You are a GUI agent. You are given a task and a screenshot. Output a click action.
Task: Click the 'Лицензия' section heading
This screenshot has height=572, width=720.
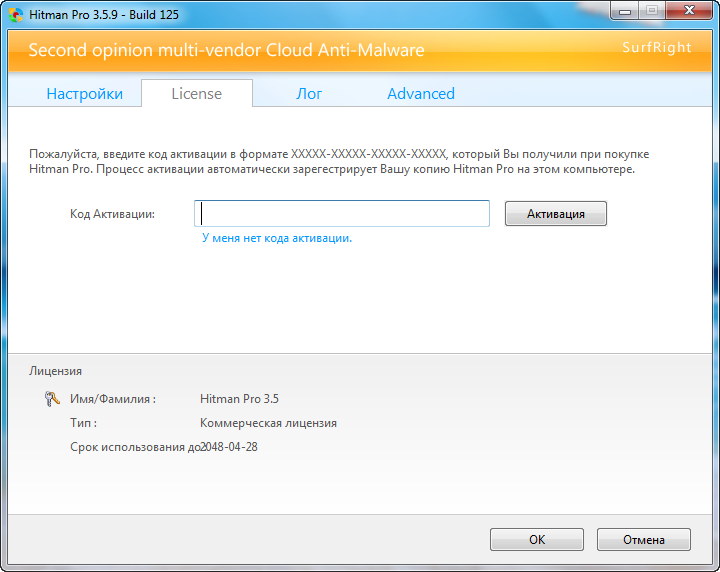pos(56,371)
